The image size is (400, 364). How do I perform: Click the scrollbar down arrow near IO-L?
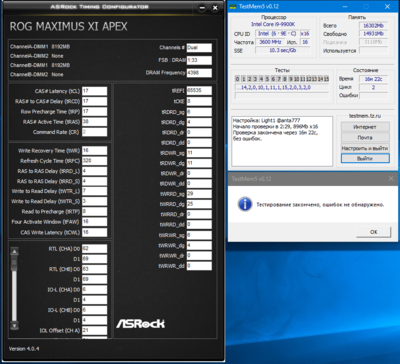click(x=14, y=325)
